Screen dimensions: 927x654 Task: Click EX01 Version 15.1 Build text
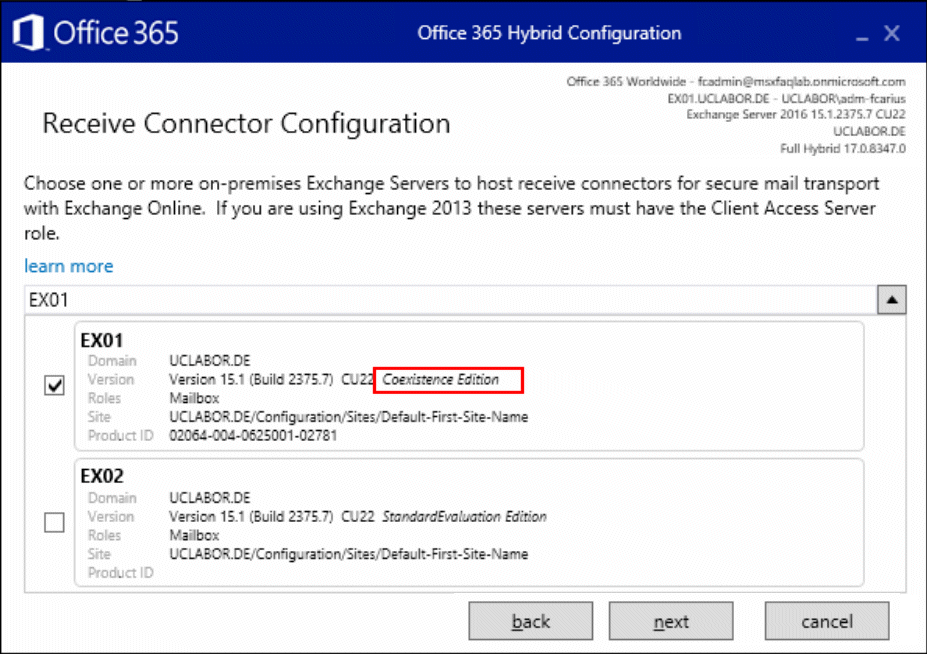(x=251, y=380)
